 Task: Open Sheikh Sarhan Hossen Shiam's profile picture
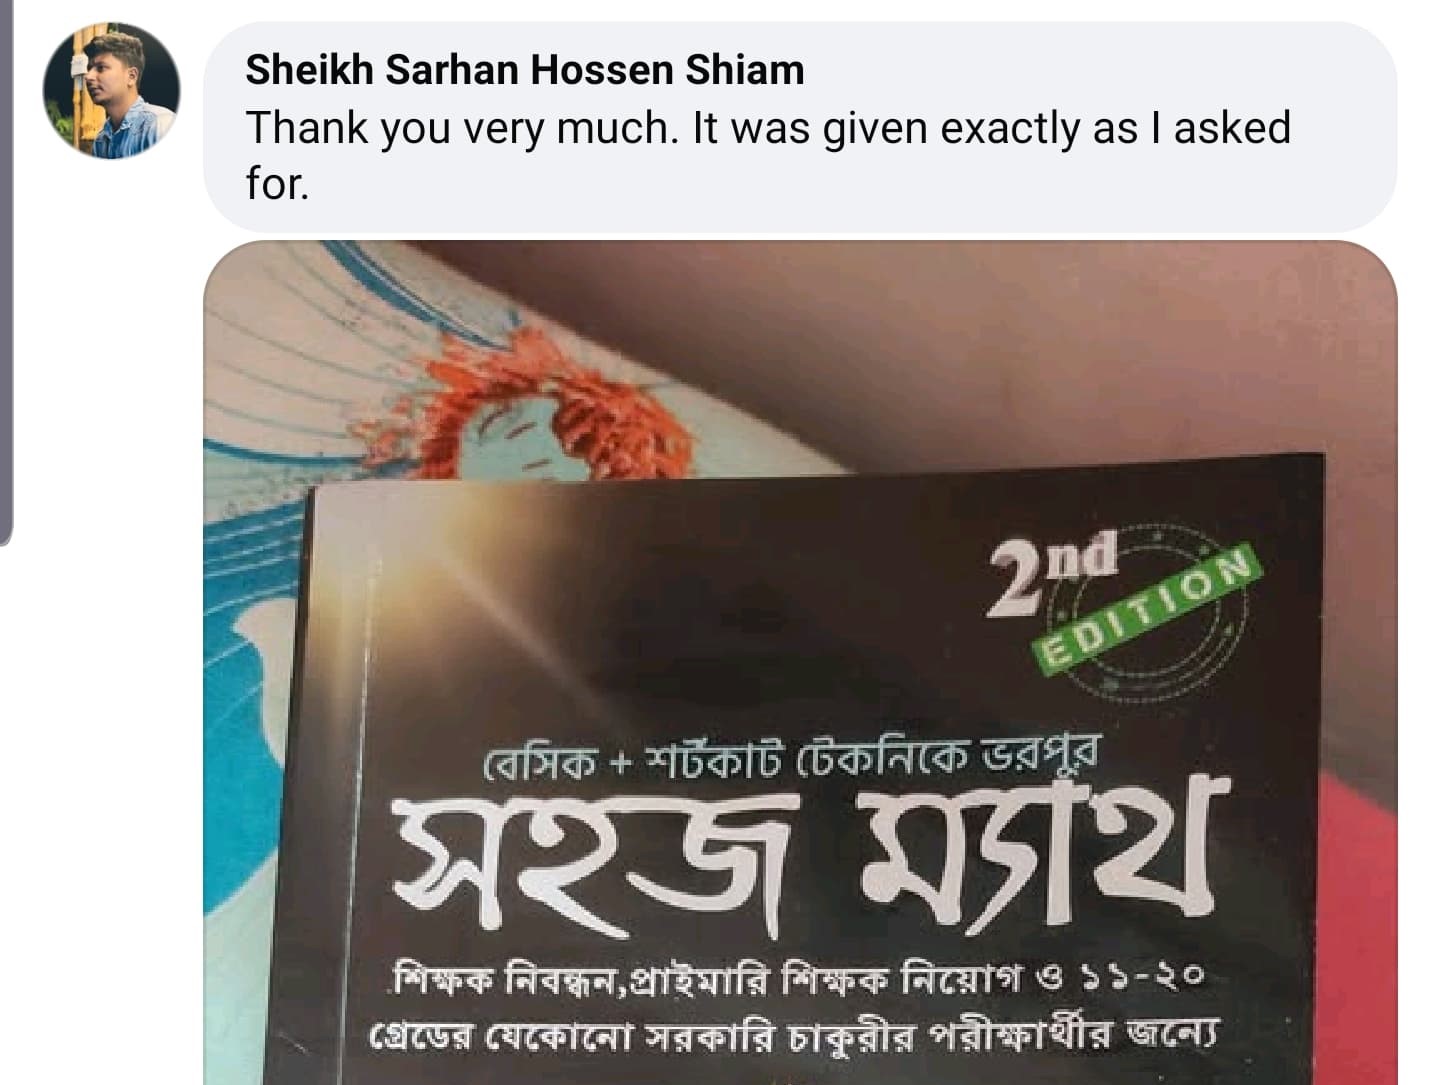click(111, 91)
